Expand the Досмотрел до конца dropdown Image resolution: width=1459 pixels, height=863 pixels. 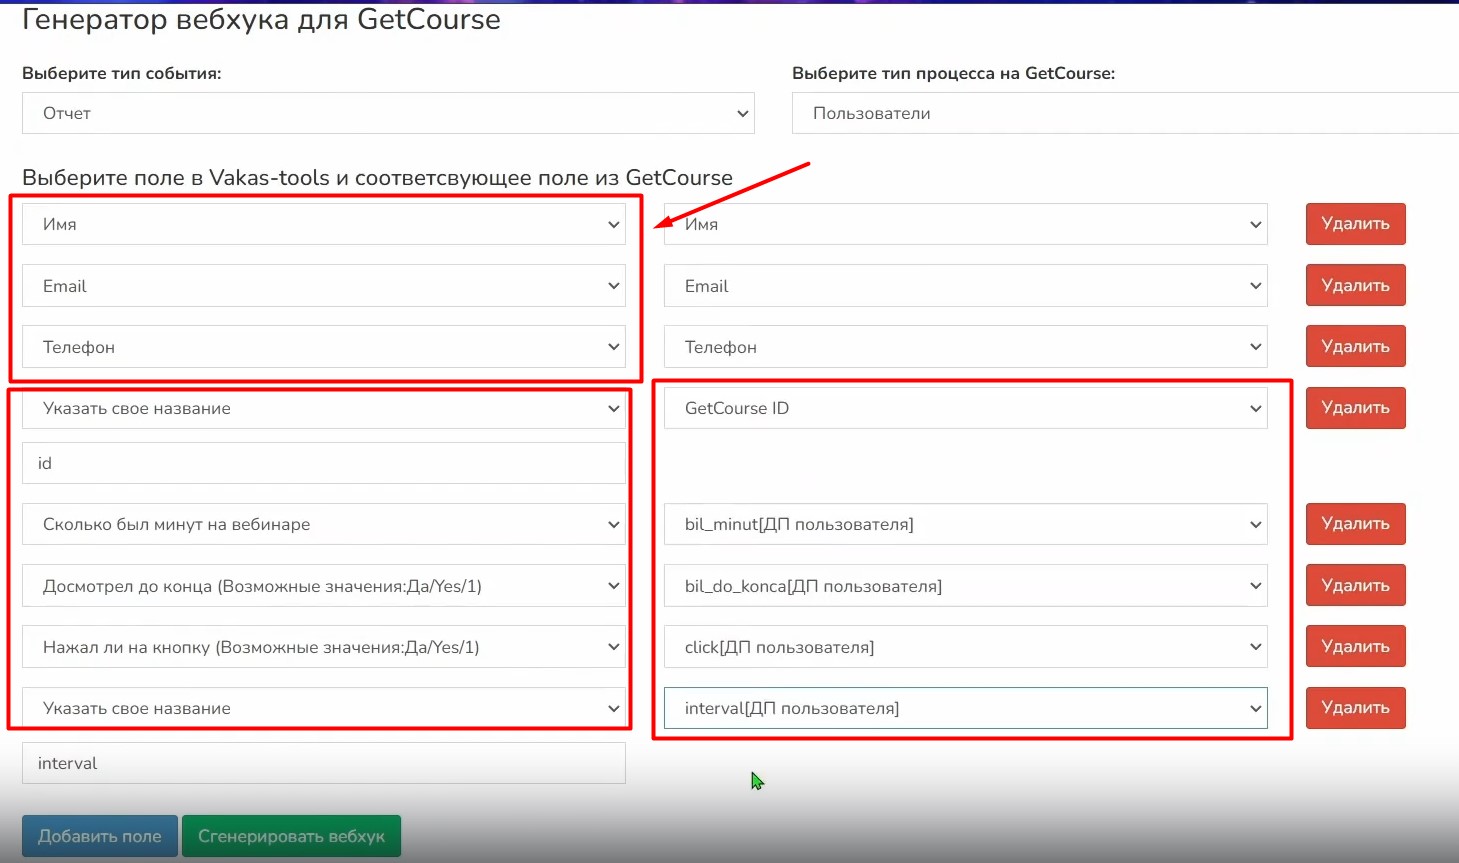(x=324, y=586)
